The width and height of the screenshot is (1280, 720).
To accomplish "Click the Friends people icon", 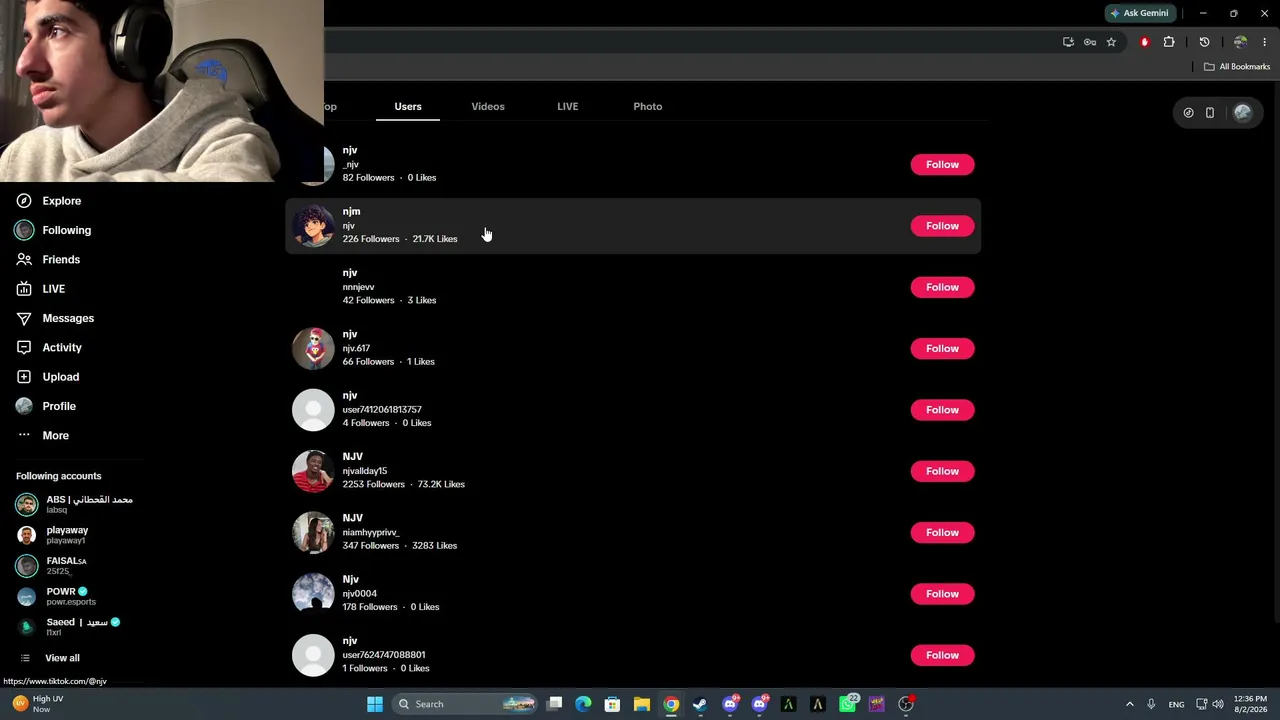I will [24, 260].
